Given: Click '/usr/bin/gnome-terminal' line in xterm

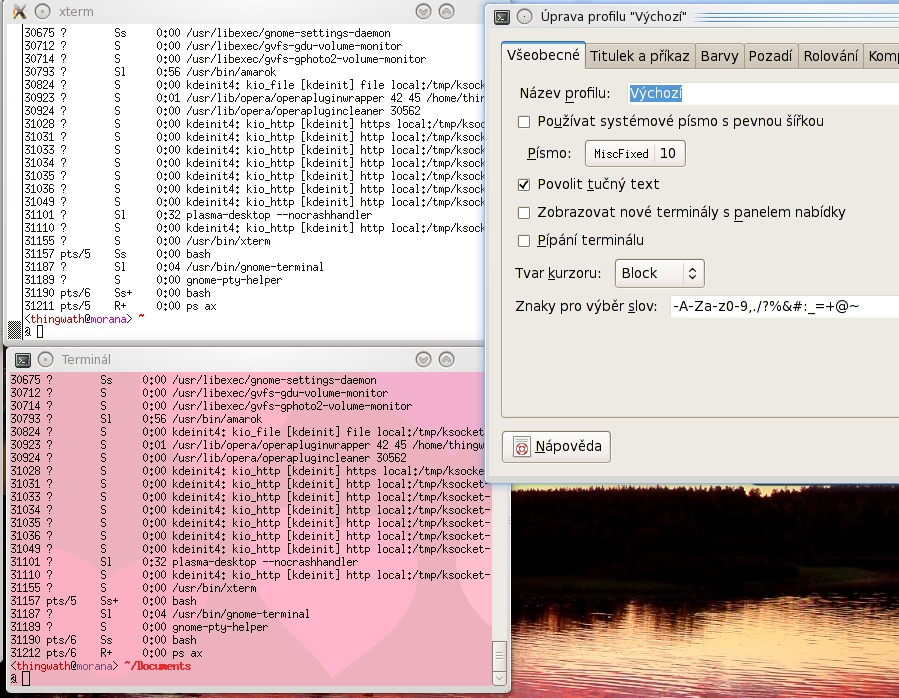Looking at the screenshot, I should [x=255, y=267].
